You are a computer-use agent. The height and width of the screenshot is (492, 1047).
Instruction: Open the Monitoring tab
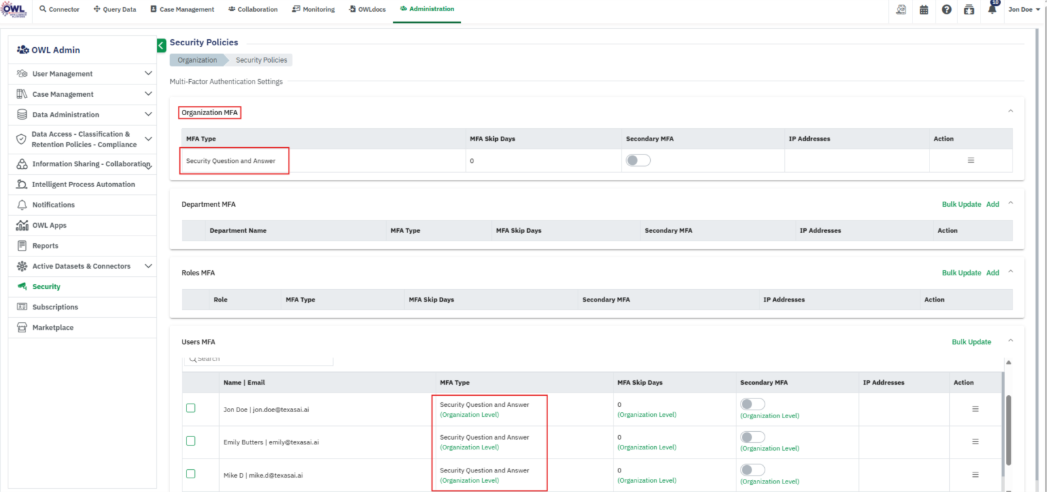314,9
